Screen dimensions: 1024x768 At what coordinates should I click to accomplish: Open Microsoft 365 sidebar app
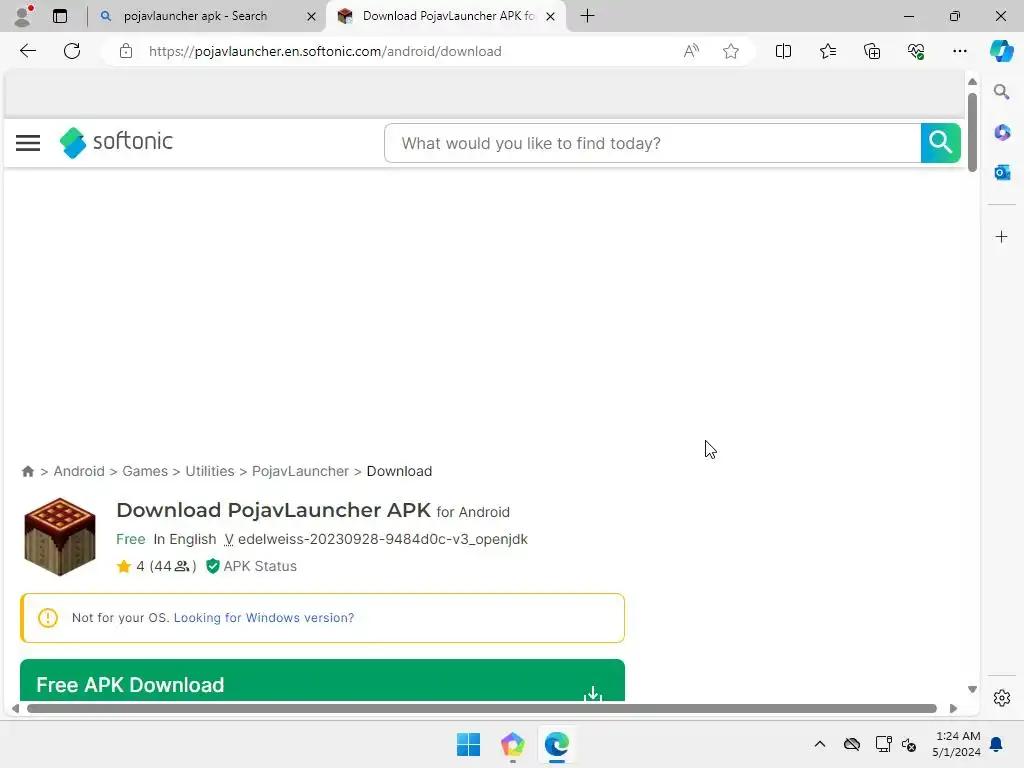pyautogui.click(x=1002, y=133)
